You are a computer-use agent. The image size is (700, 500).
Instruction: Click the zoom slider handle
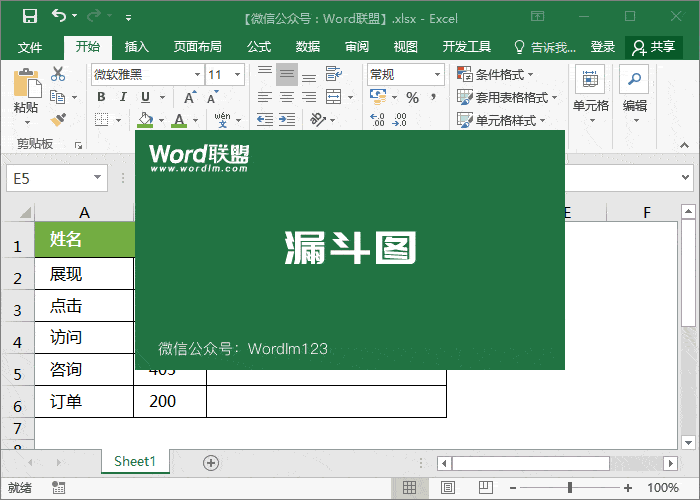(x=570, y=488)
